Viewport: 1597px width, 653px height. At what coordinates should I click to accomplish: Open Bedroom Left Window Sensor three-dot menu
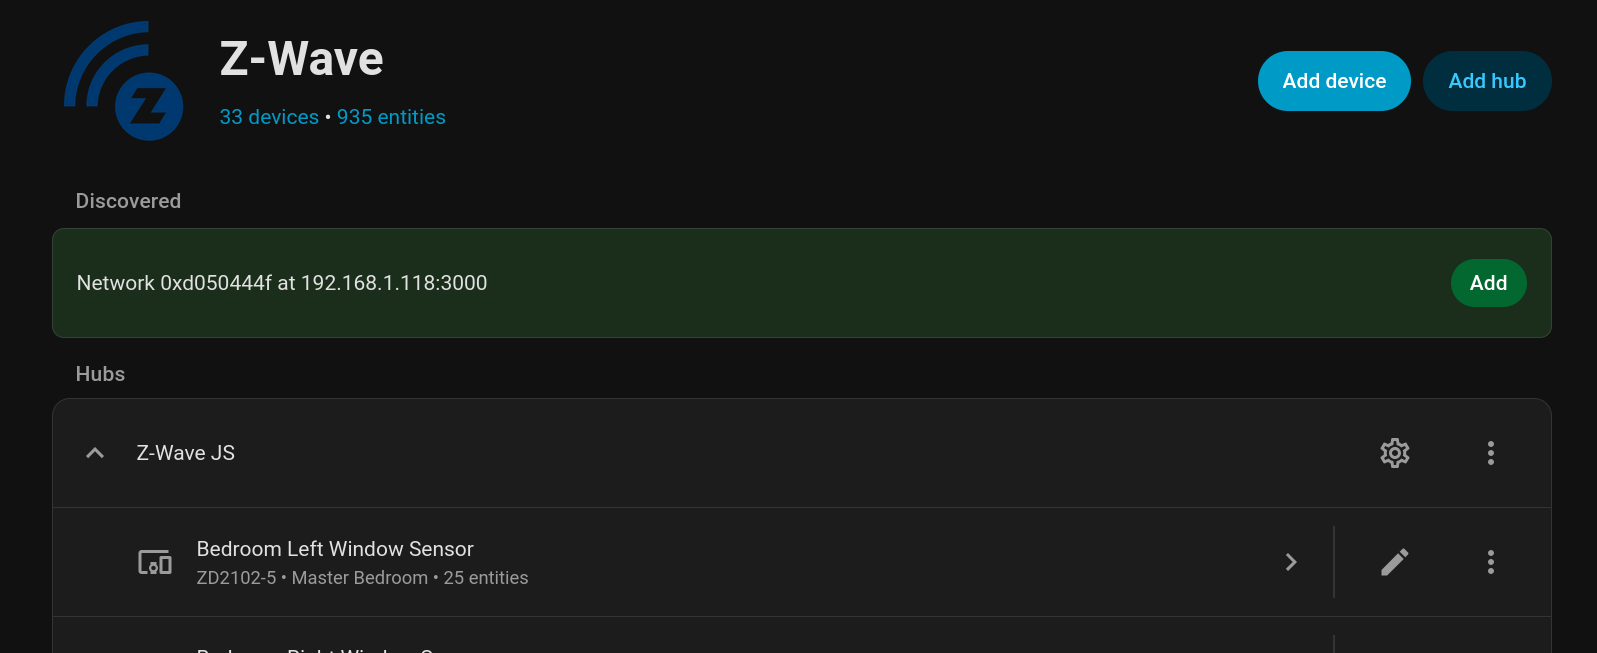1490,562
